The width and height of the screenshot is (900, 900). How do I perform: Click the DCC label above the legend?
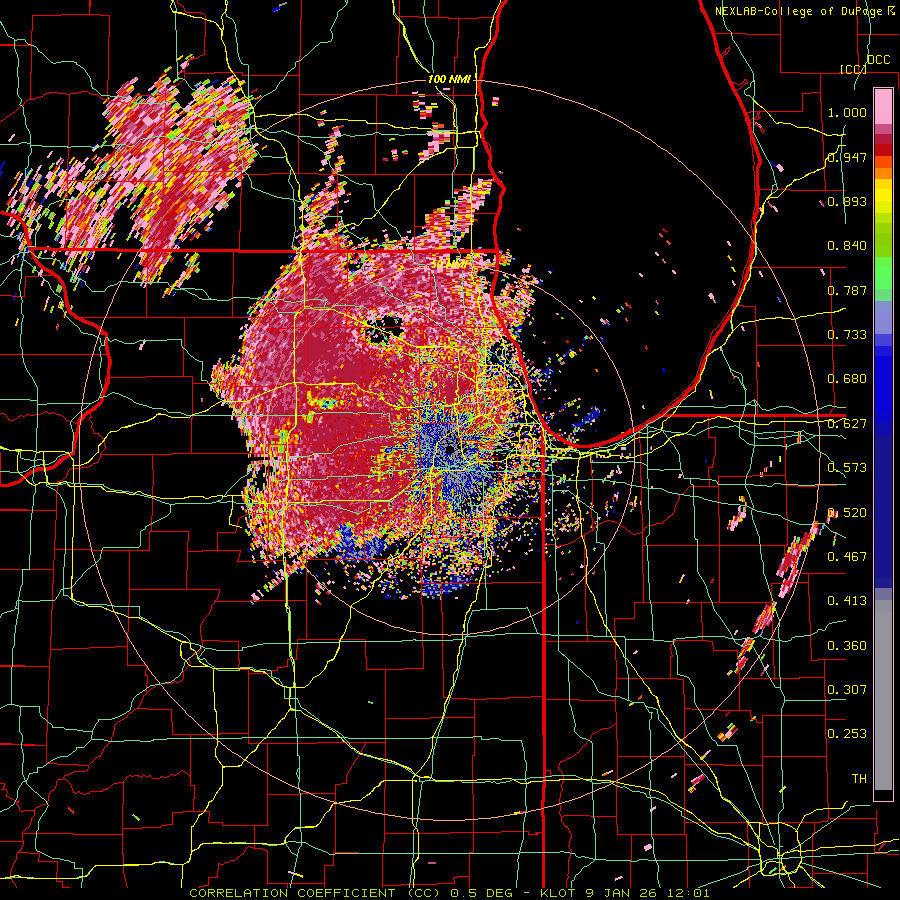click(x=878, y=60)
